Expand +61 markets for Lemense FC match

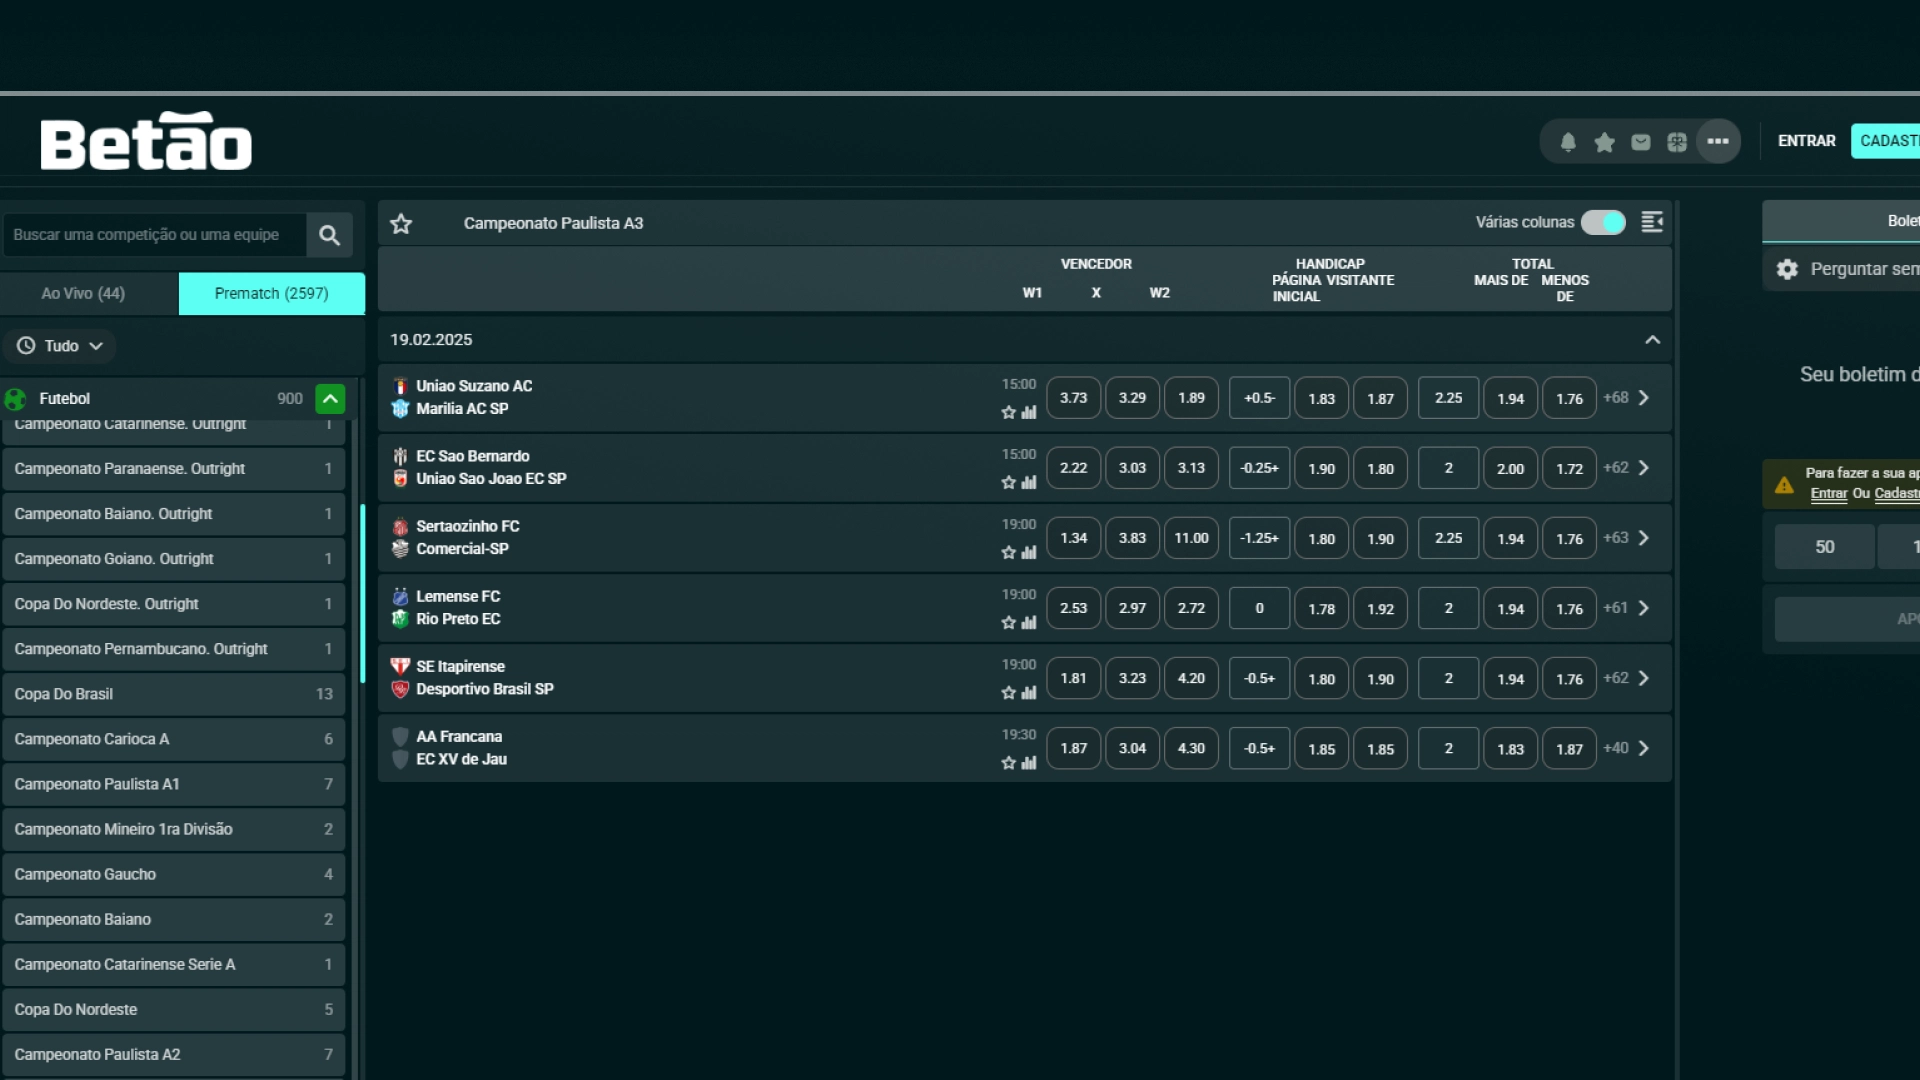click(x=1626, y=608)
